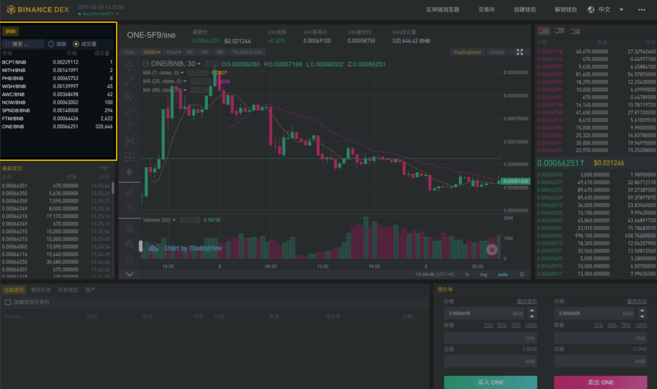This screenshot has height=389, width=657.
Task: Click the scroll to latest bar button
Action: tap(492, 250)
